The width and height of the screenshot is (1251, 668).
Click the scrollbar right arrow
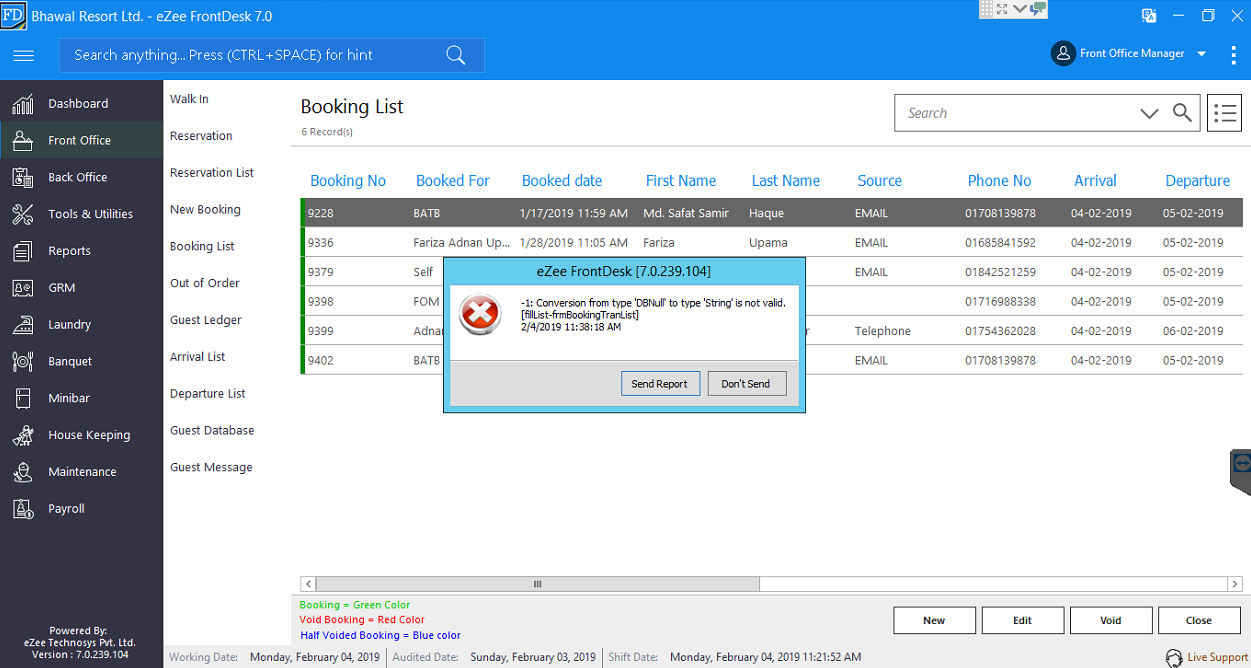(1235, 584)
